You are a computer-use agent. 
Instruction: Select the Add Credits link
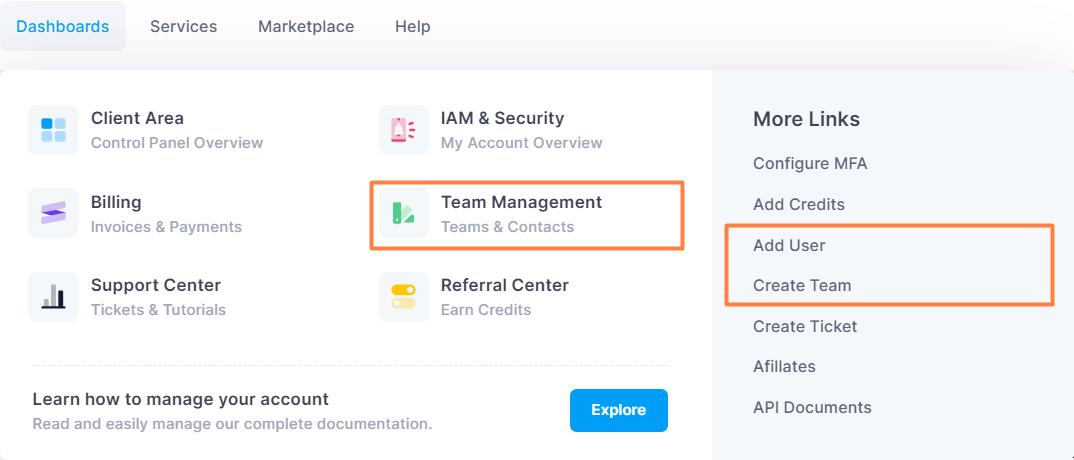[799, 204]
